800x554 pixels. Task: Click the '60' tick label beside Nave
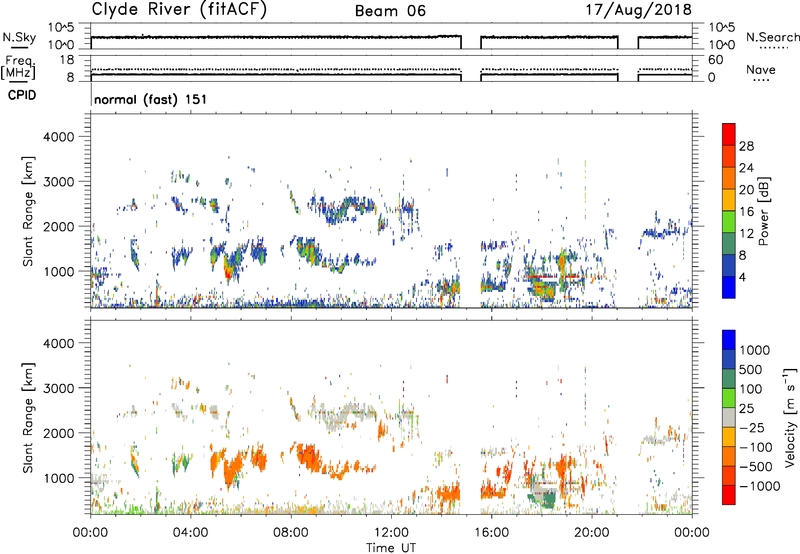tap(715, 60)
